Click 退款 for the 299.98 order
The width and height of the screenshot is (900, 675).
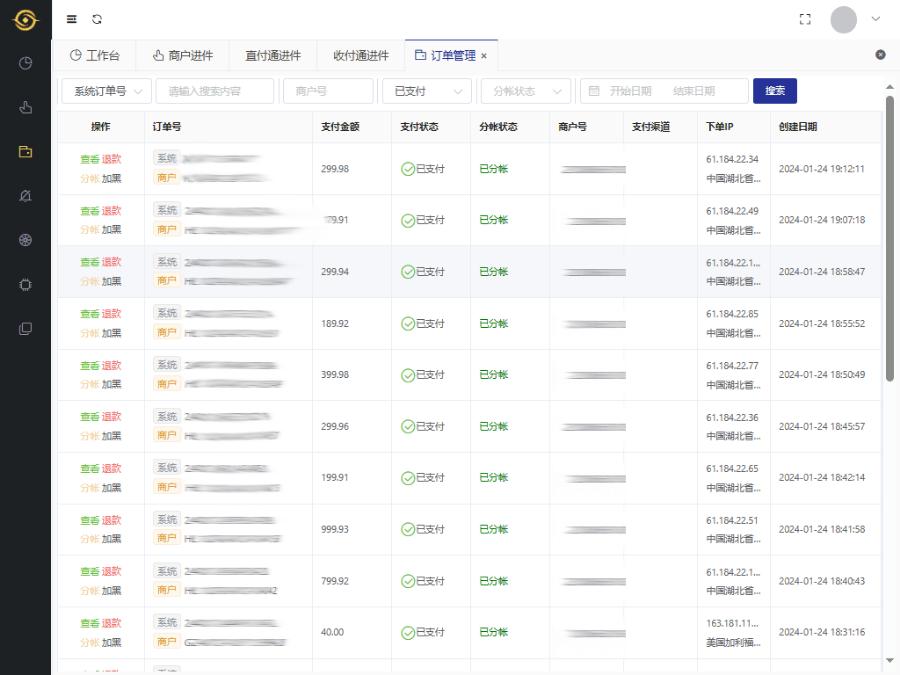coord(111,159)
